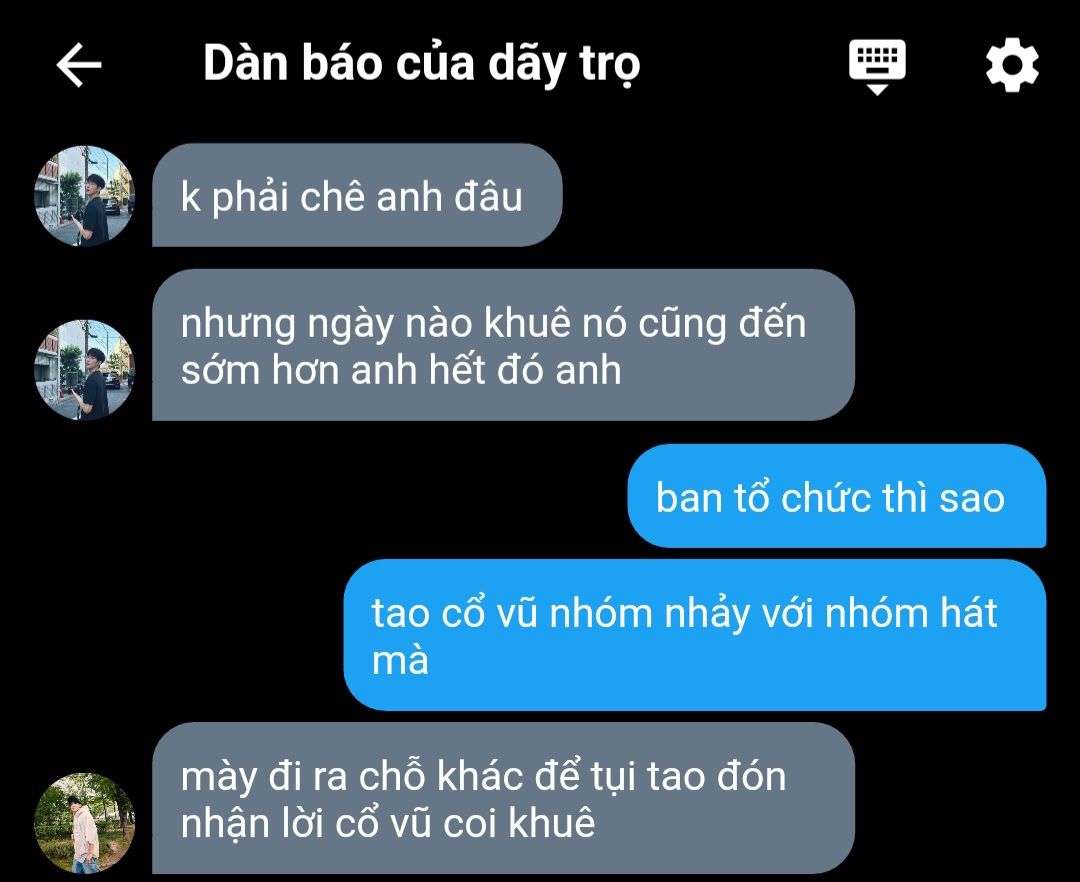Return to the conversation list with back arrow
Viewport: 1080px width, 882px height.
[79, 65]
